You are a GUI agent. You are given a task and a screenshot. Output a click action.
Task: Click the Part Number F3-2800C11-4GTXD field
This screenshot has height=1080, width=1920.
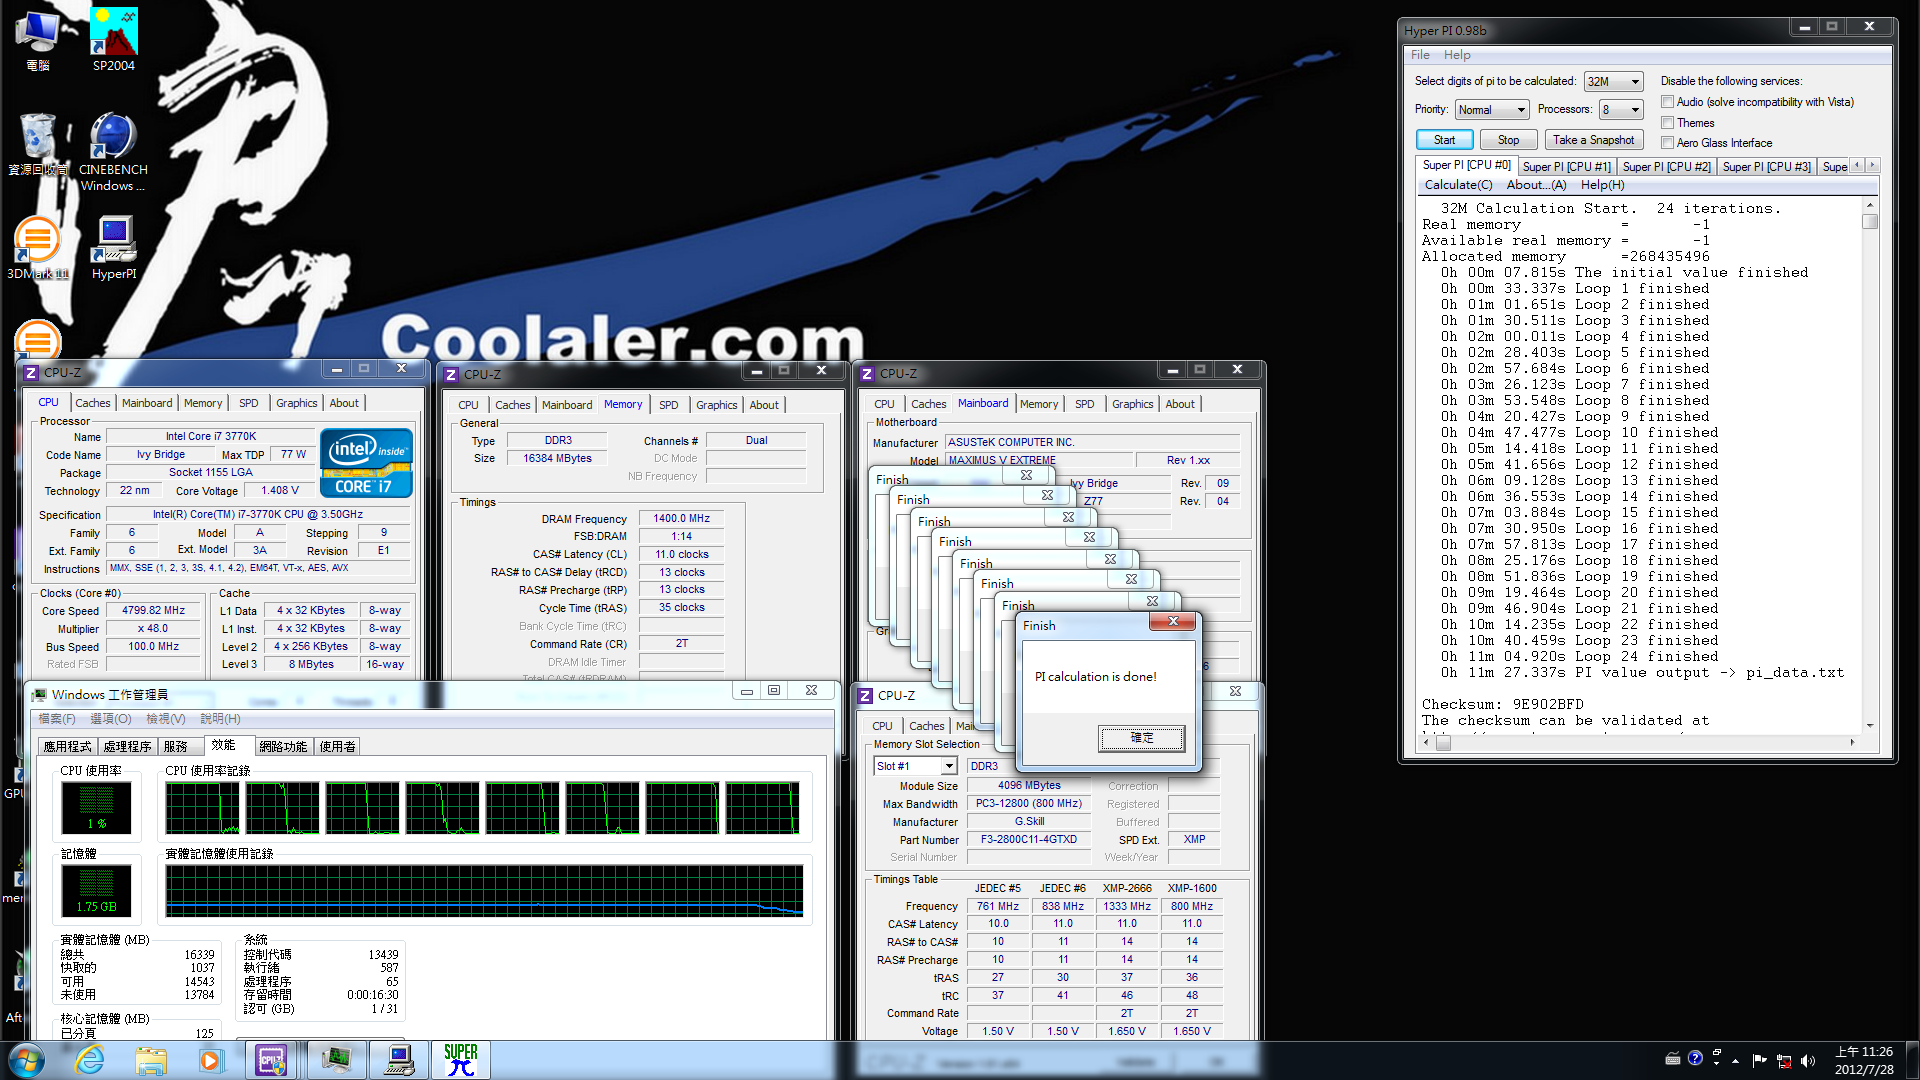pyautogui.click(x=1029, y=839)
